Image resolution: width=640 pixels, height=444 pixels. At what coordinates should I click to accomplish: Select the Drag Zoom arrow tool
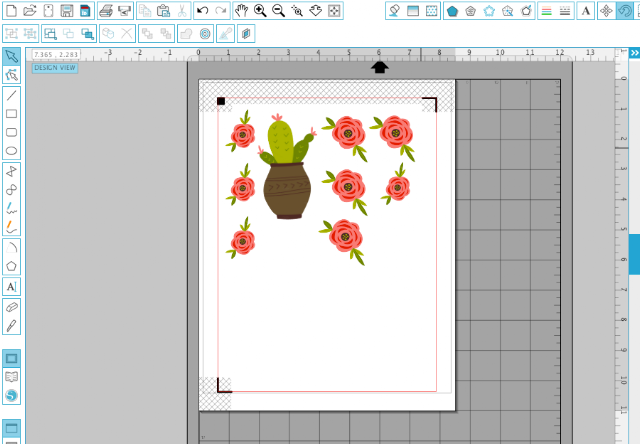[x=316, y=11]
